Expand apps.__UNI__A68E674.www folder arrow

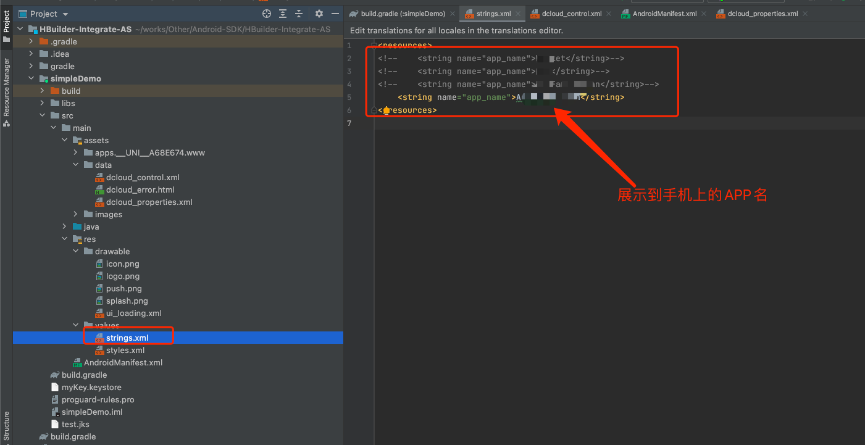(x=76, y=152)
